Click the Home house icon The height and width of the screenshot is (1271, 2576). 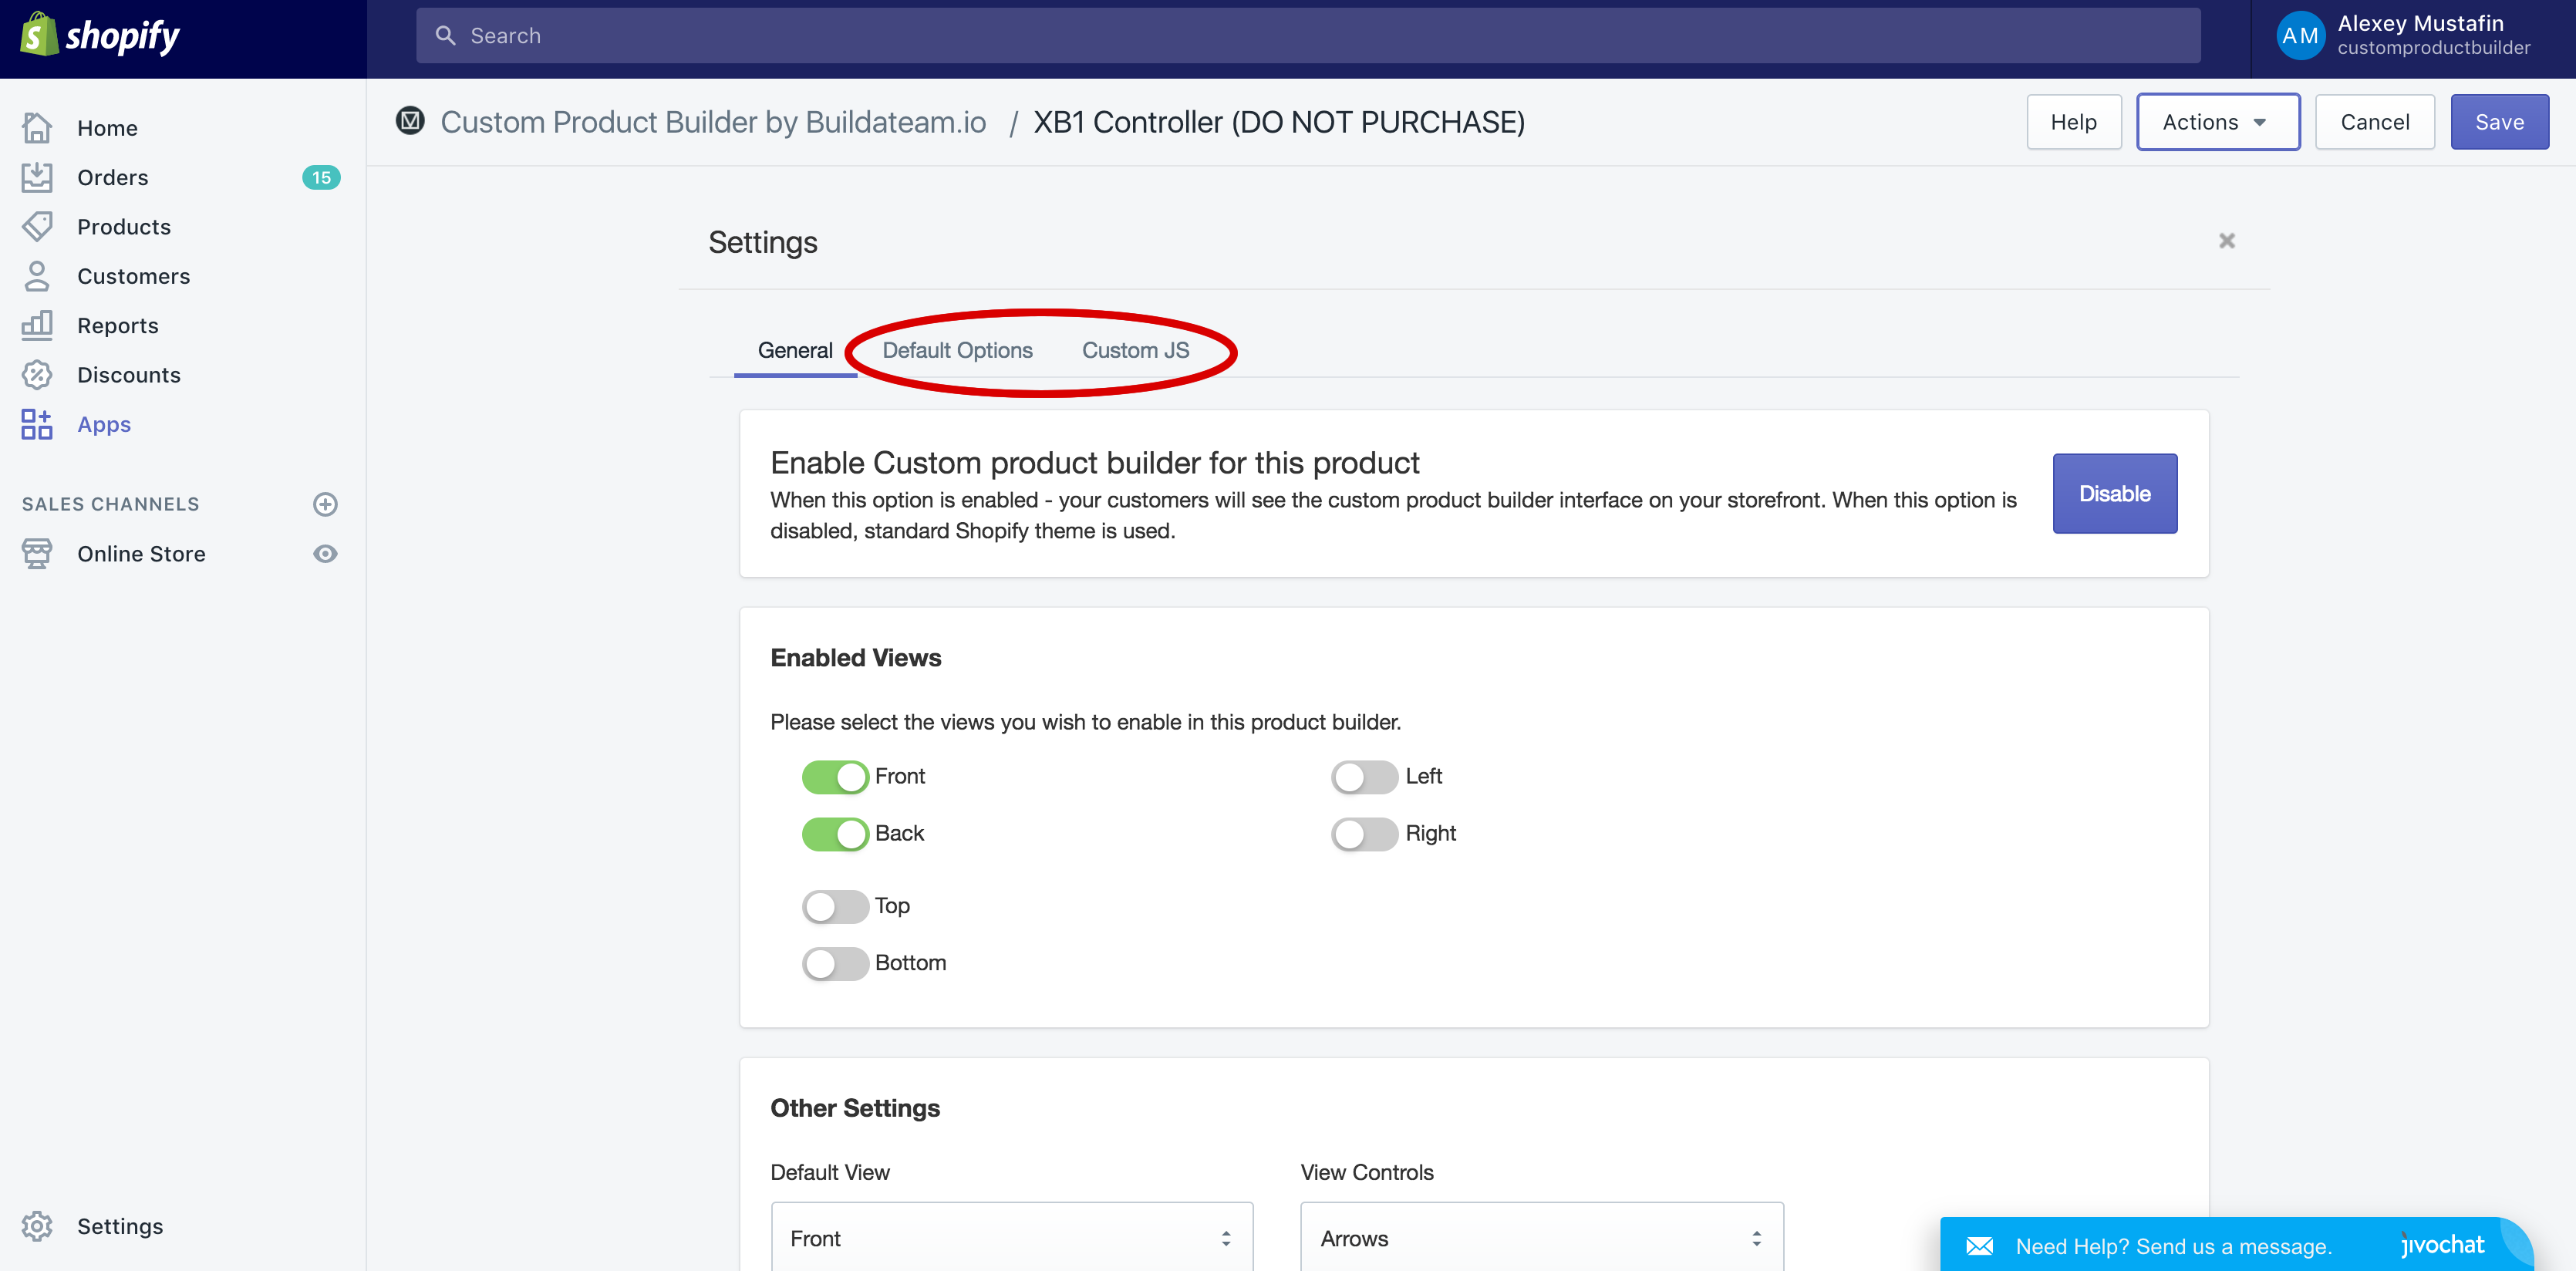click(x=37, y=128)
